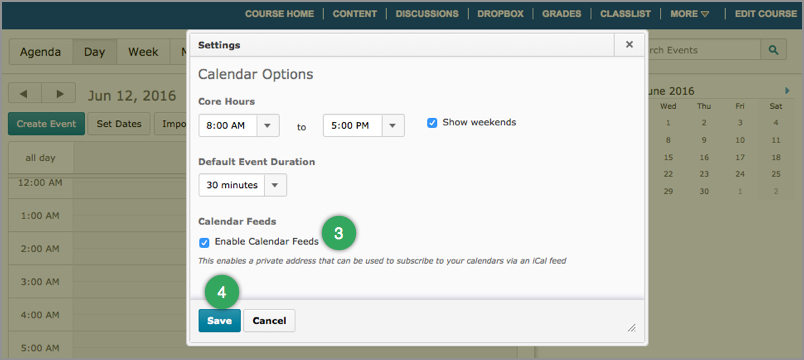Open Set Dates
Screen dimensions: 804x360
click(119, 124)
